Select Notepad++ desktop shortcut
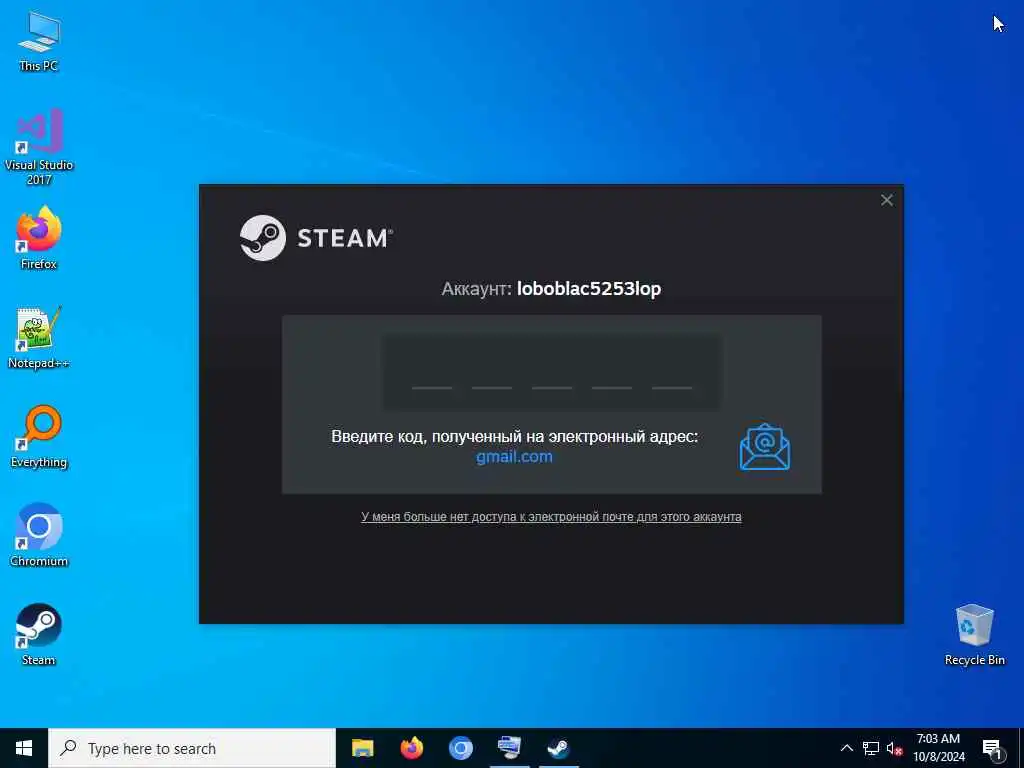The height and width of the screenshot is (768, 1024). pos(39,338)
